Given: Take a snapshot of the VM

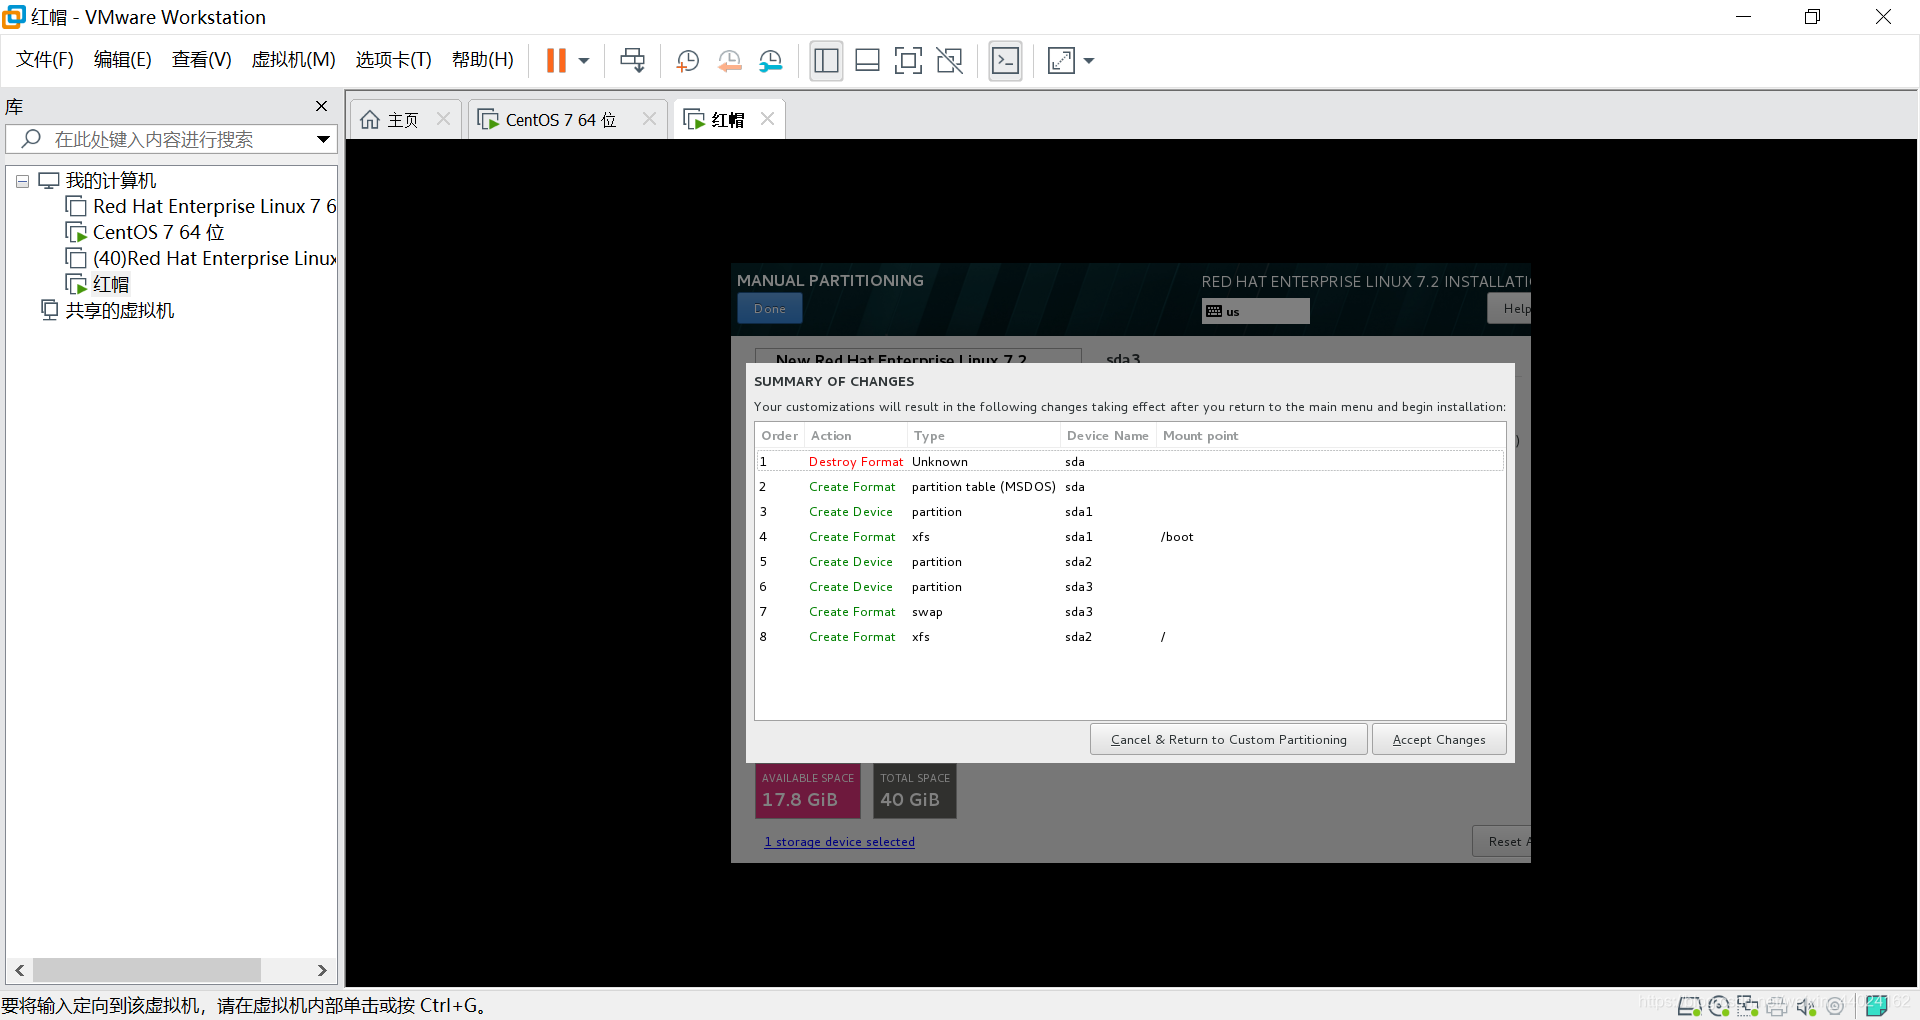Looking at the screenshot, I should 687,61.
